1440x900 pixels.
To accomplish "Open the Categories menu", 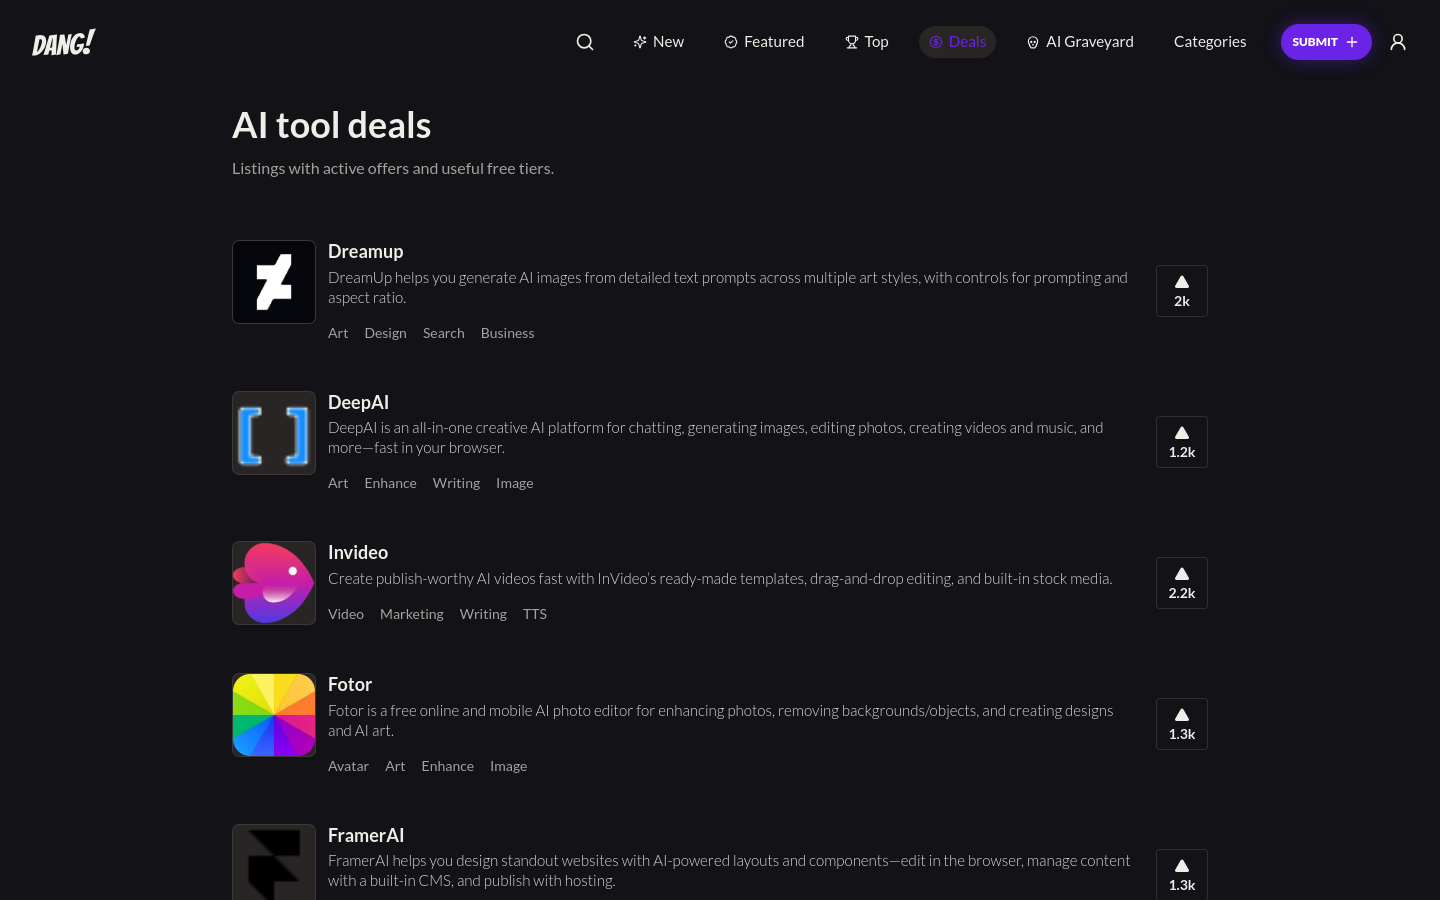I will (x=1210, y=42).
